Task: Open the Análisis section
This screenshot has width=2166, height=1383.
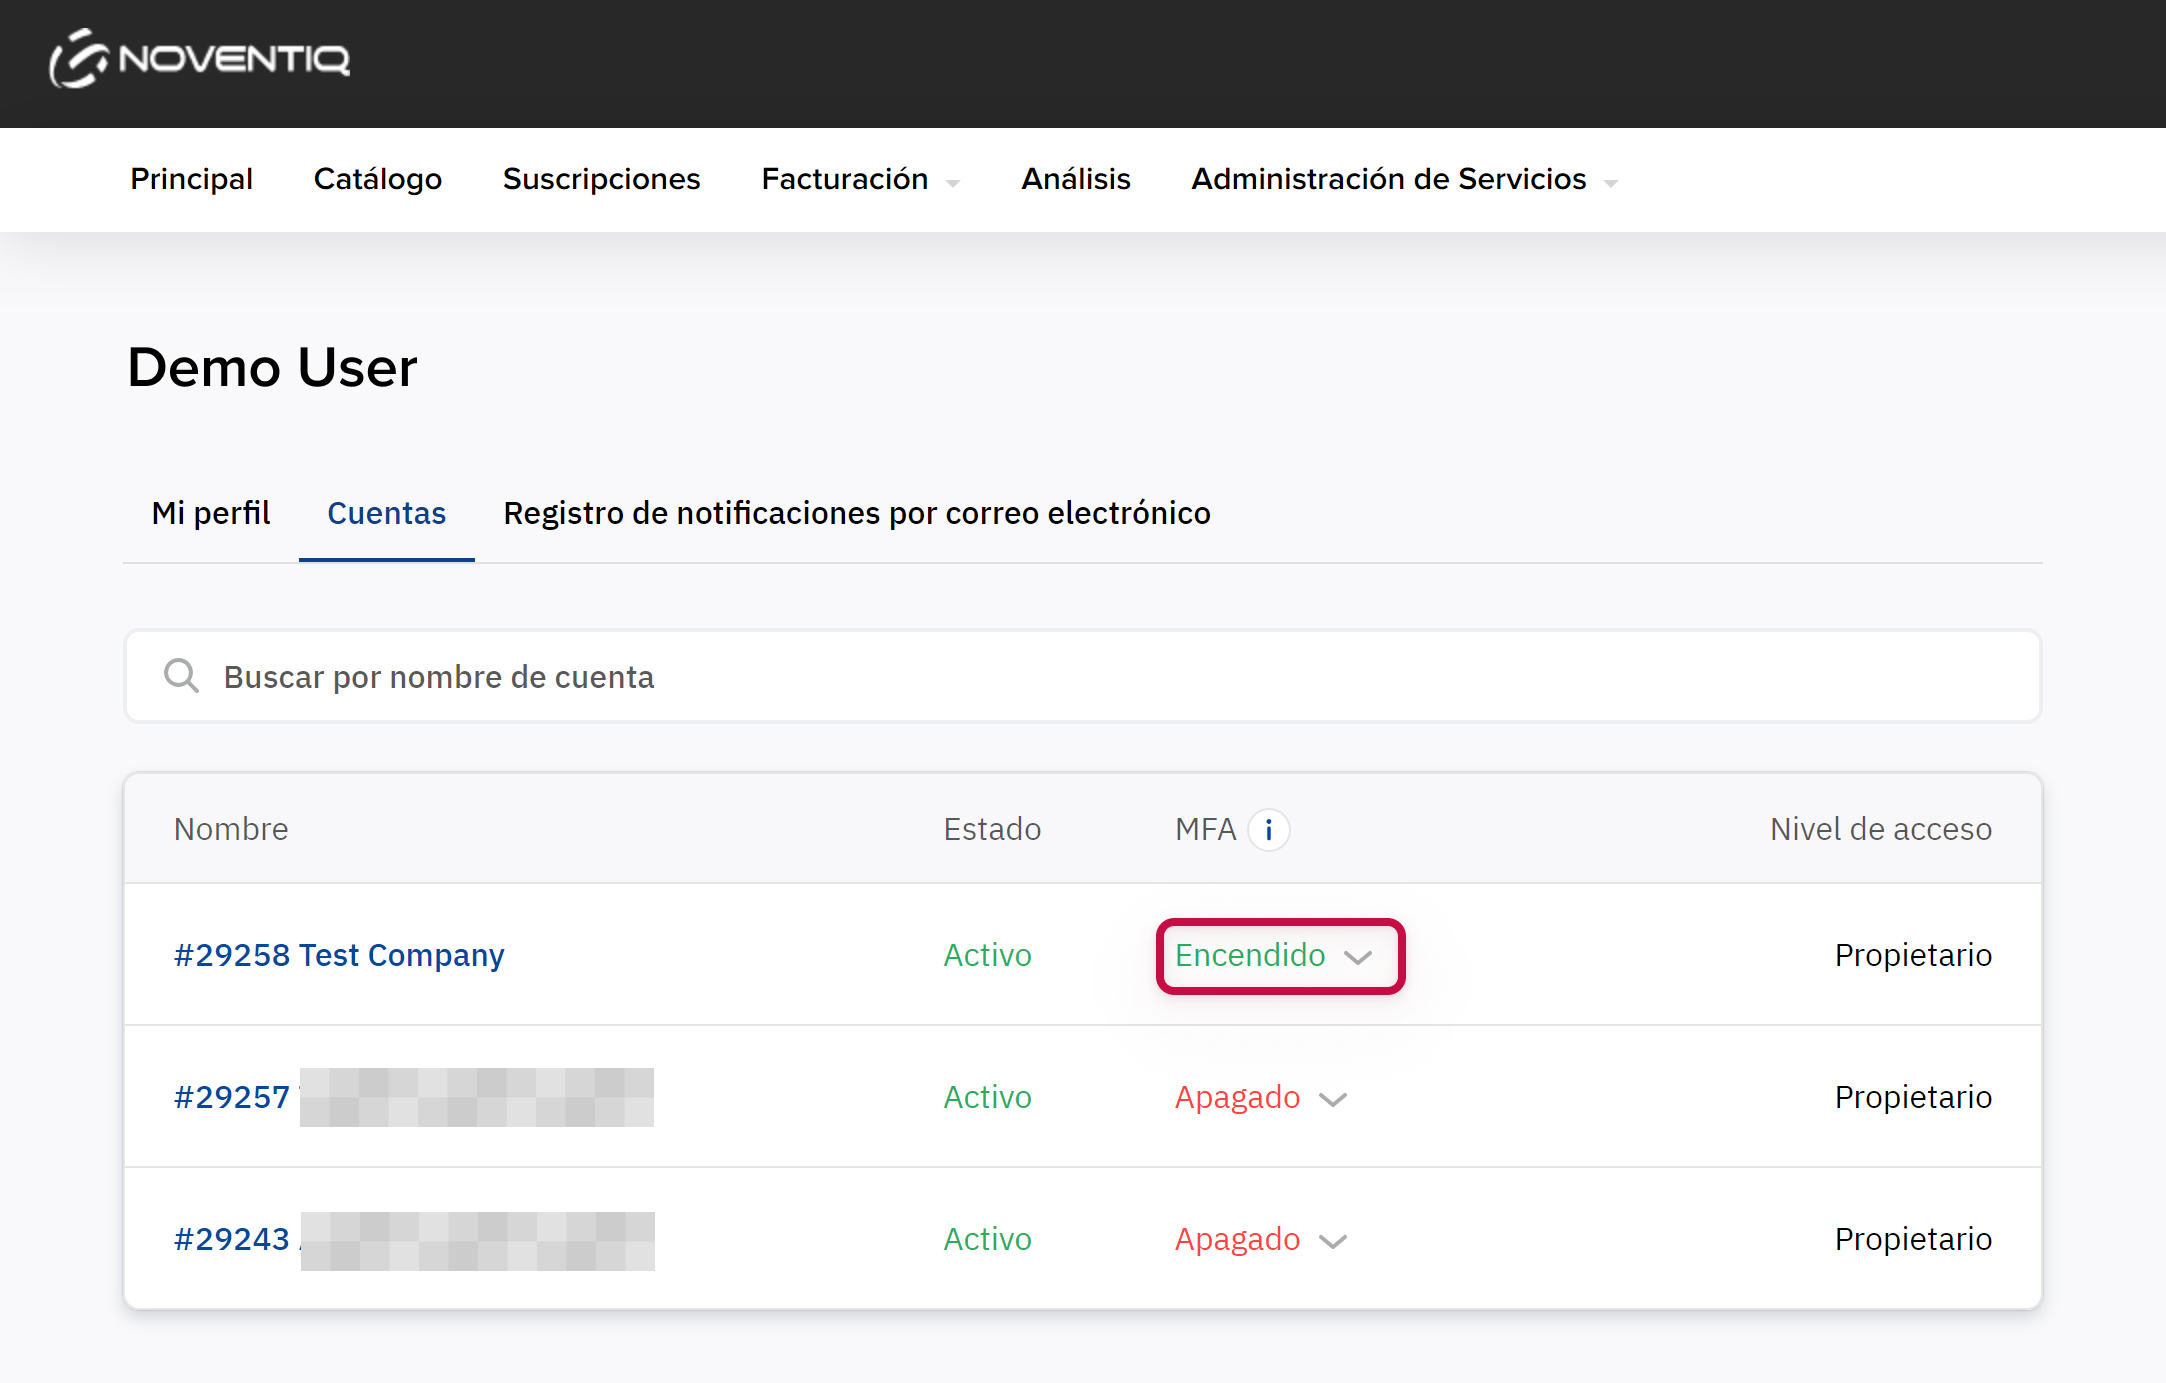Action: (1075, 179)
